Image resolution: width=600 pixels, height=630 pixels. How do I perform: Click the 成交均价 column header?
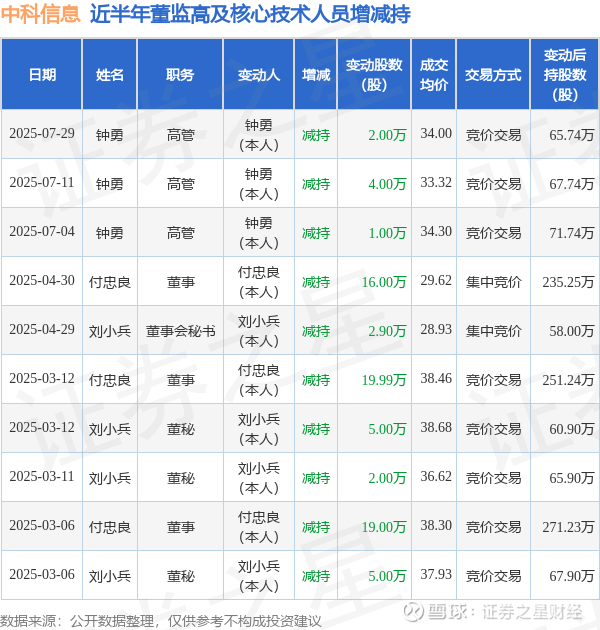[434, 75]
